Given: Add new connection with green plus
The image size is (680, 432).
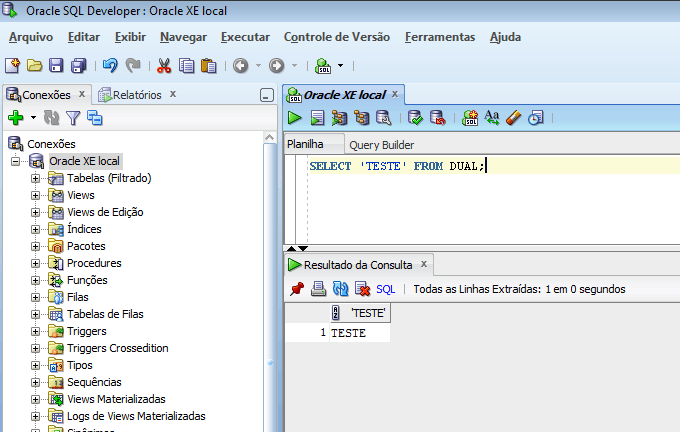Looking at the screenshot, I should tap(16, 118).
